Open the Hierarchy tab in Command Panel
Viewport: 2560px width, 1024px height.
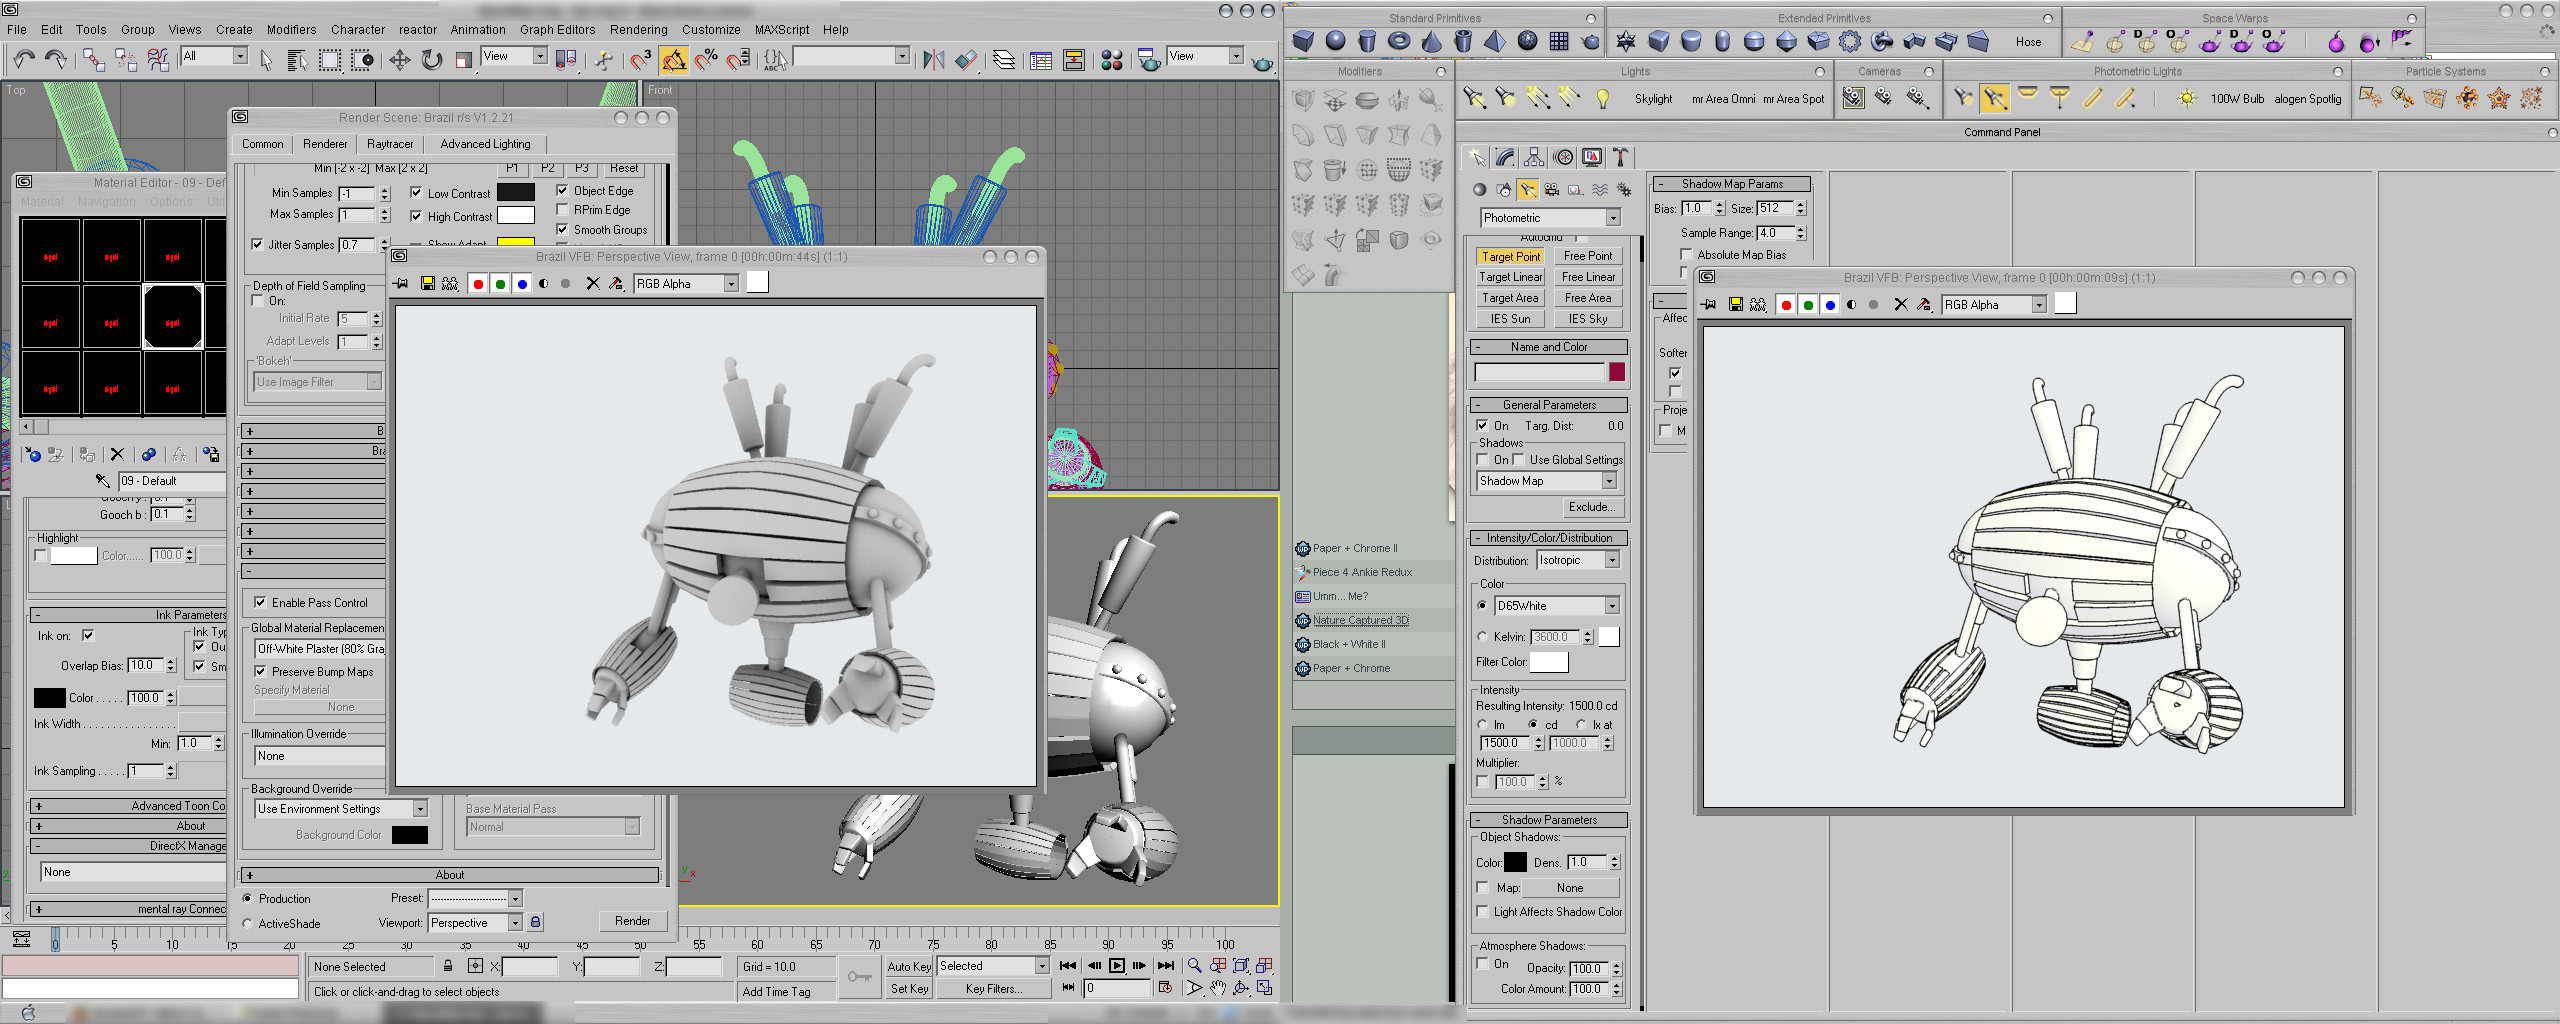pos(1534,157)
